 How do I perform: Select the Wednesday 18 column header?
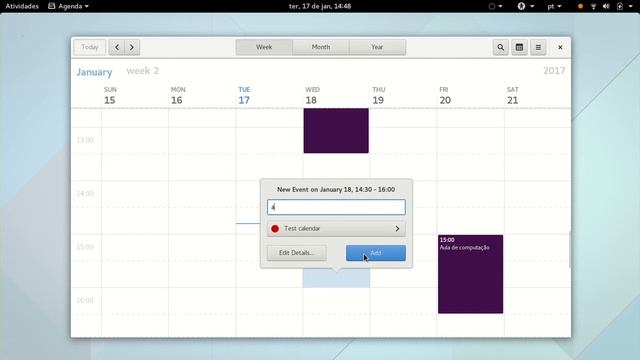tap(312, 96)
